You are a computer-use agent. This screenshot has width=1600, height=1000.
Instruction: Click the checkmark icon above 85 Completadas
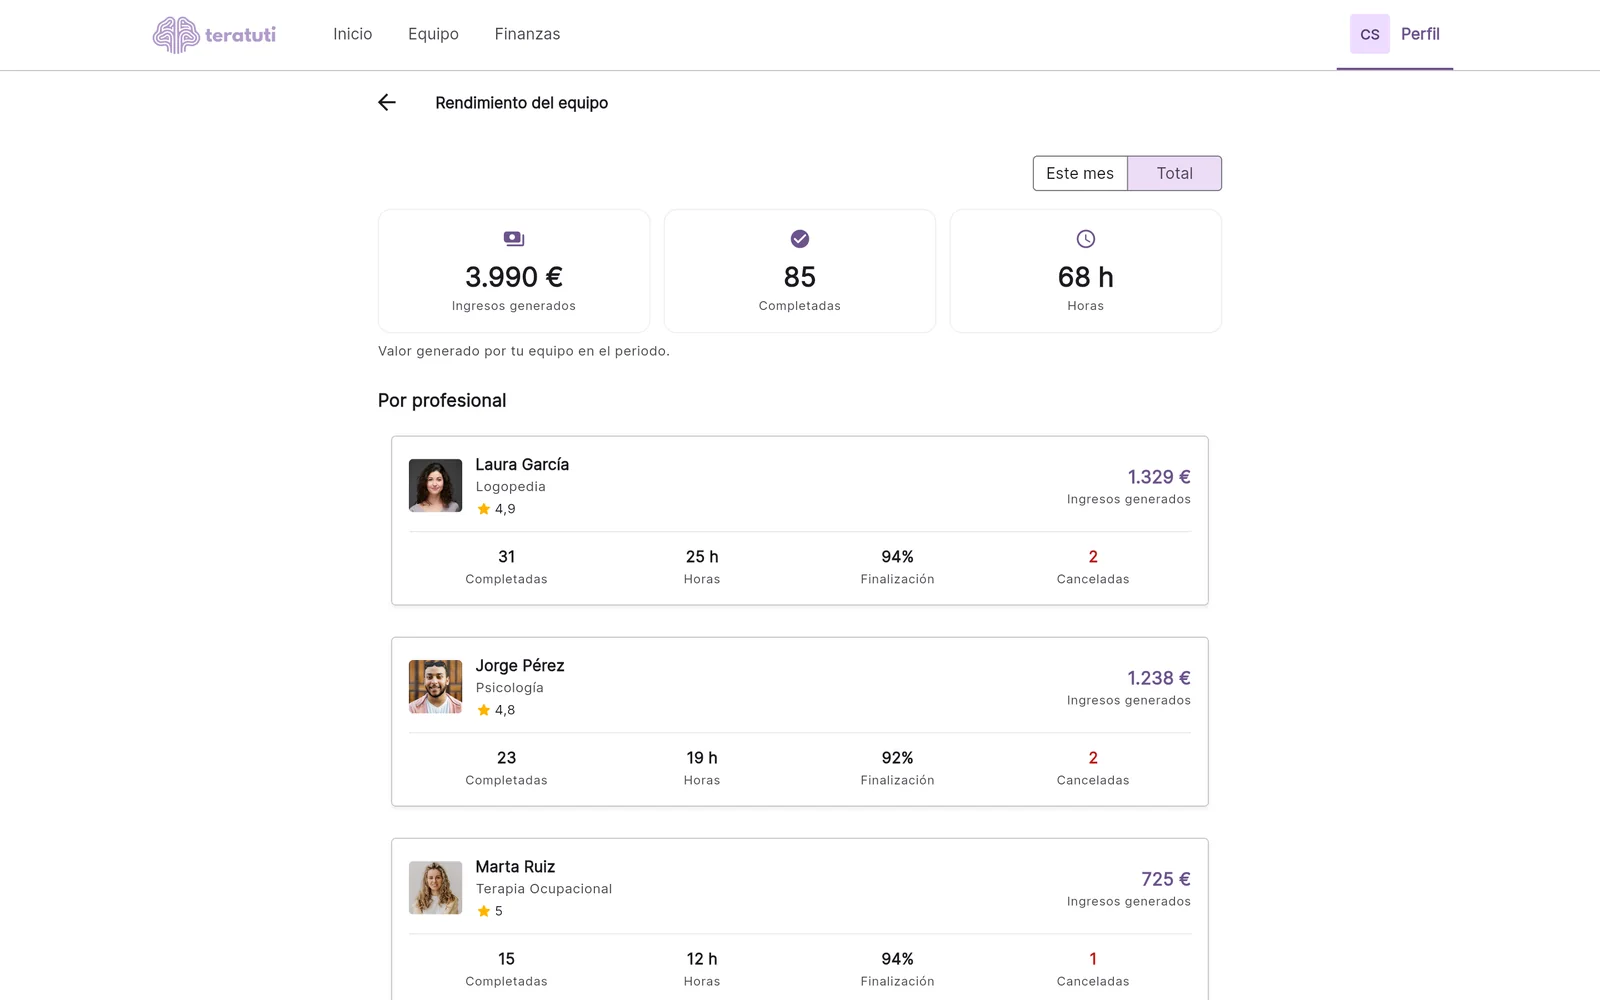[x=800, y=239]
